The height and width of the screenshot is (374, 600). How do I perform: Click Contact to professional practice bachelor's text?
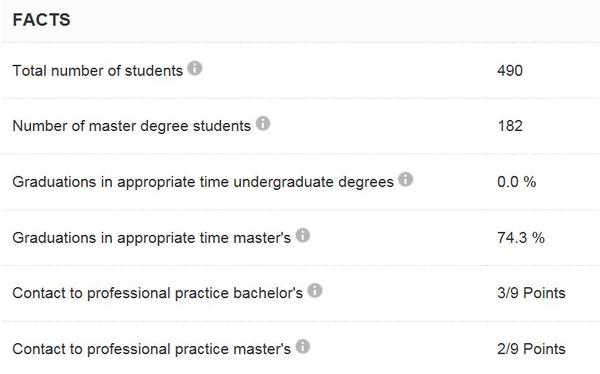point(157,293)
